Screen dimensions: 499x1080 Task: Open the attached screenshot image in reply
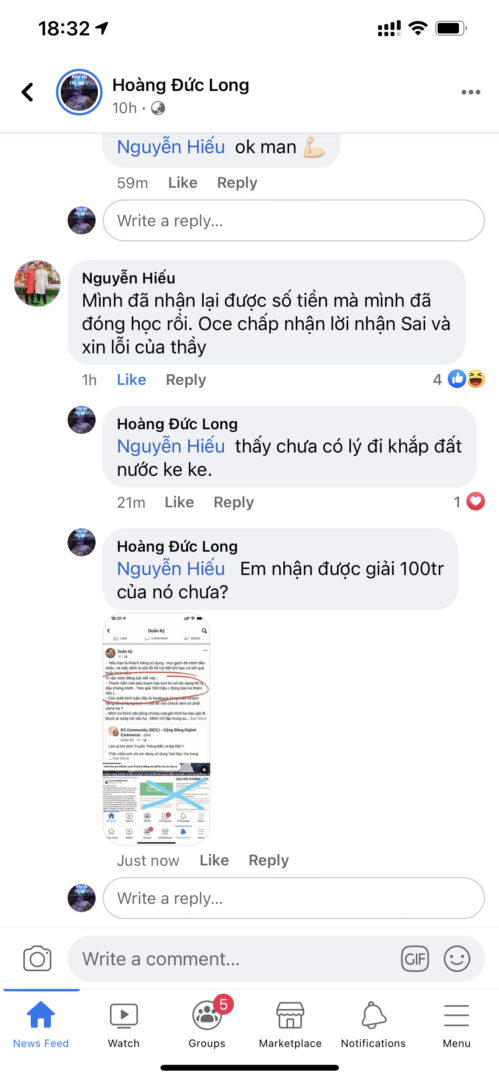[157, 729]
